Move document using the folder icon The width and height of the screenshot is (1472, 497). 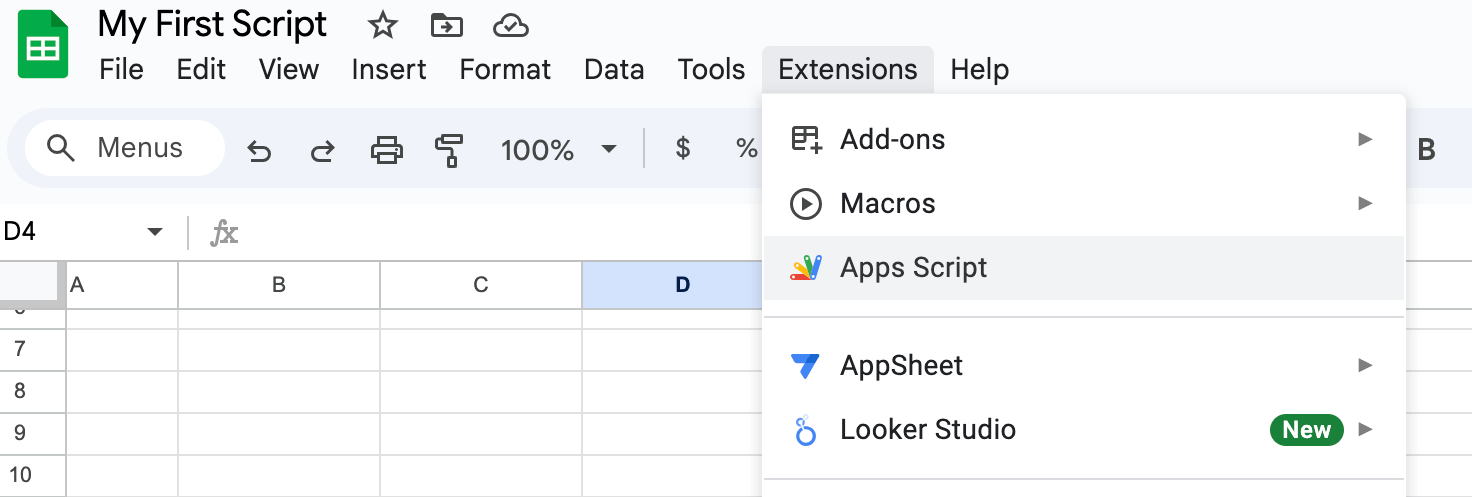click(446, 26)
